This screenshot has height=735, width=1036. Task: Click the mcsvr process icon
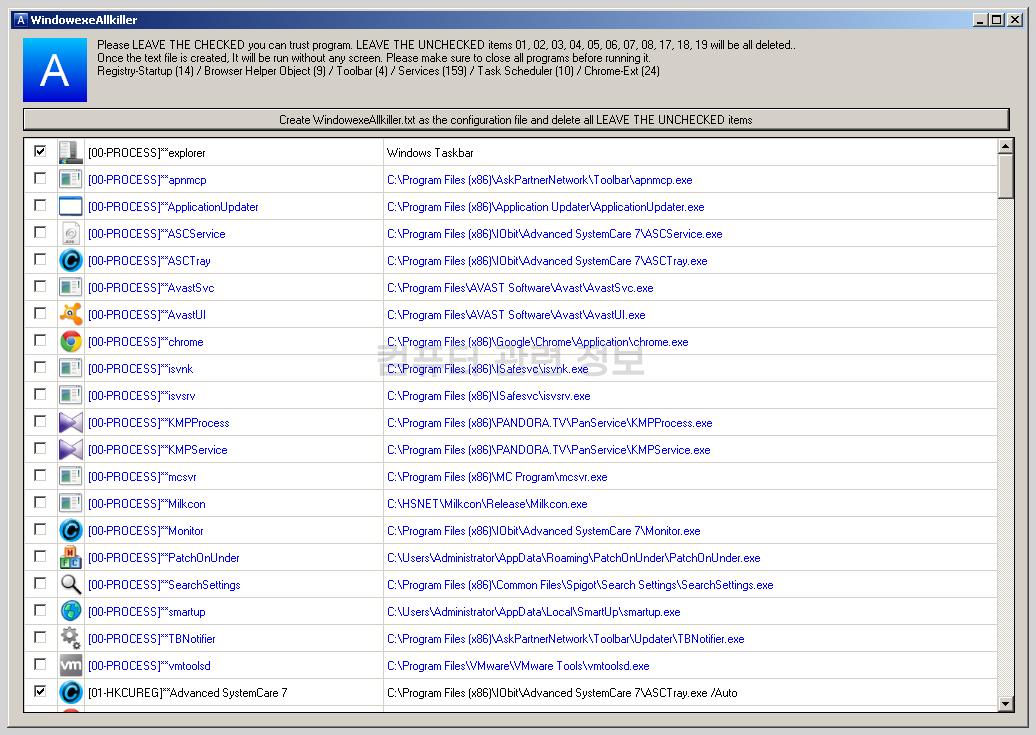(71, 477)
